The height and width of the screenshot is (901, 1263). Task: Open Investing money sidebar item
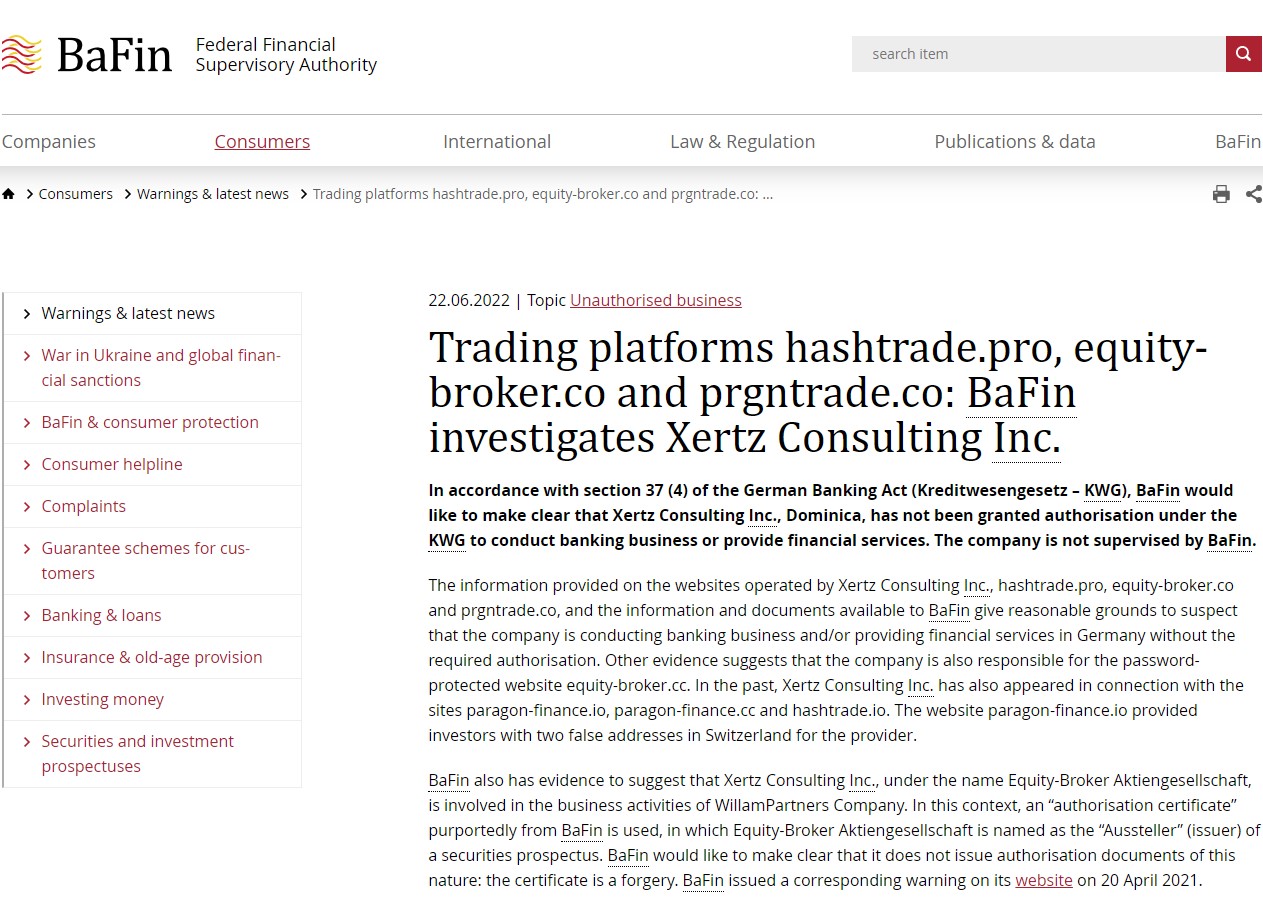[x=103, y=699]
